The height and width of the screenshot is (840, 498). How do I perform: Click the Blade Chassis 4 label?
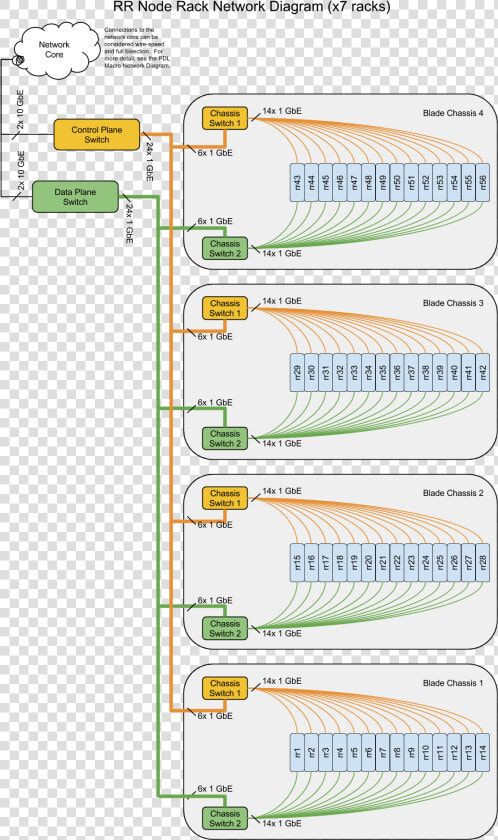453,113
